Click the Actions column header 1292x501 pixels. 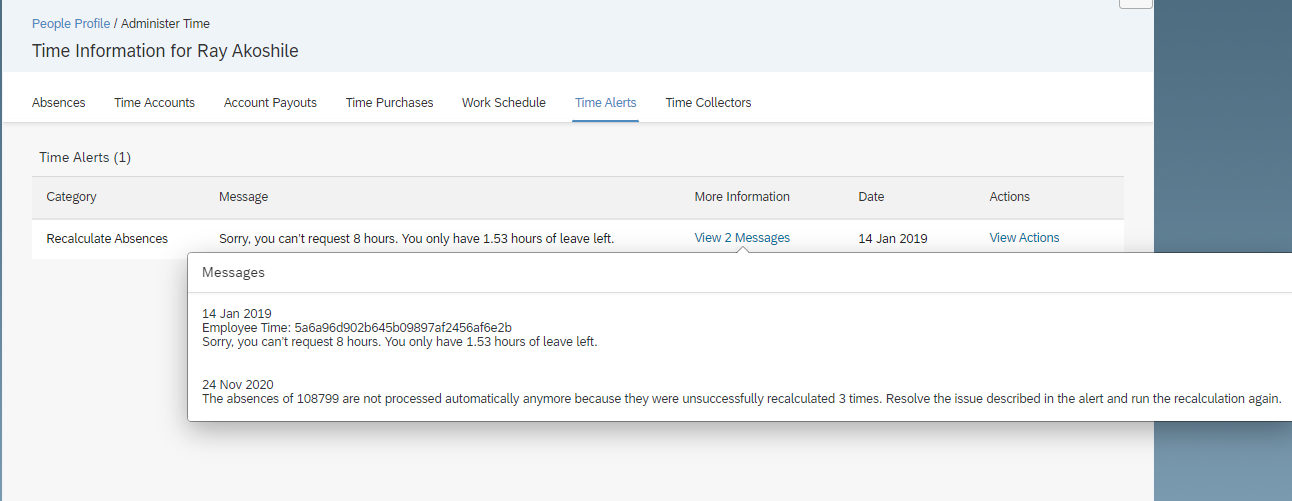[1009, 197]
